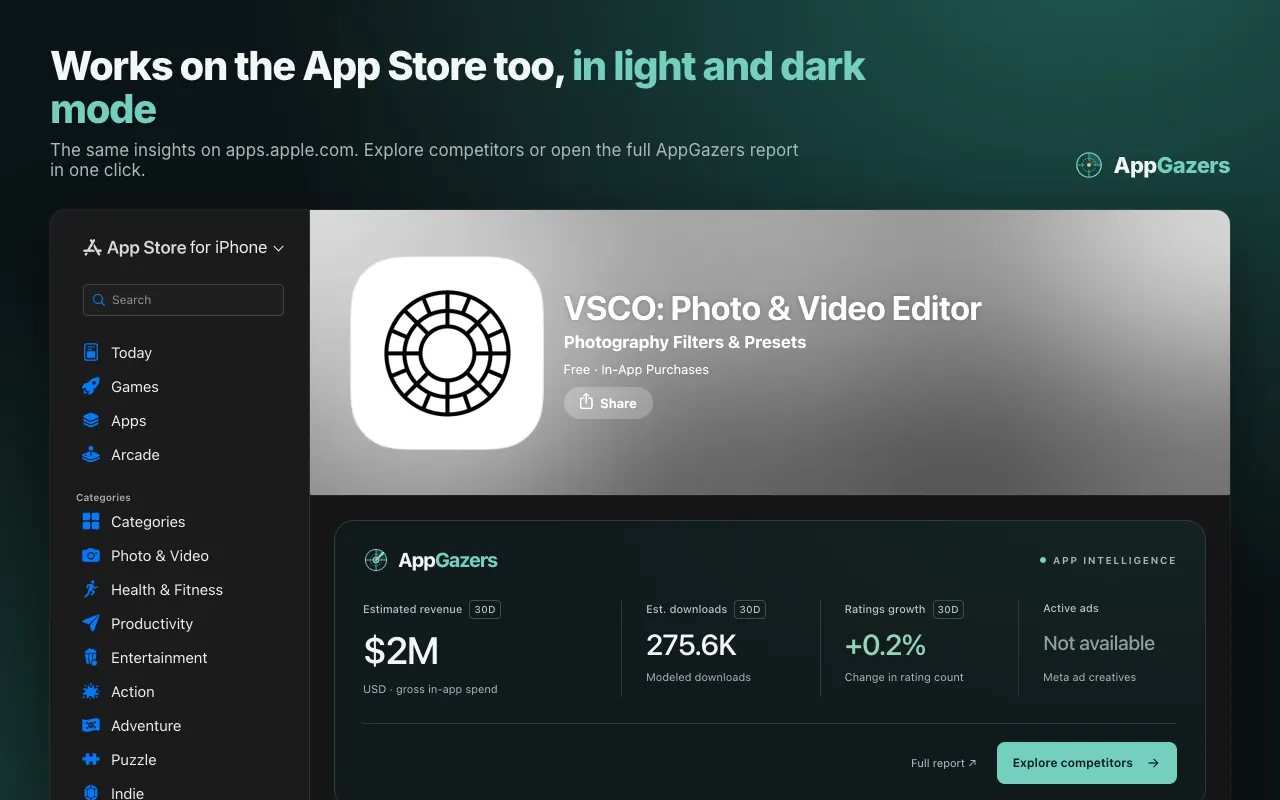This screenshot has height=800, width=1280.
Task: Click the Arcade joystick icon
Action: 91,454
